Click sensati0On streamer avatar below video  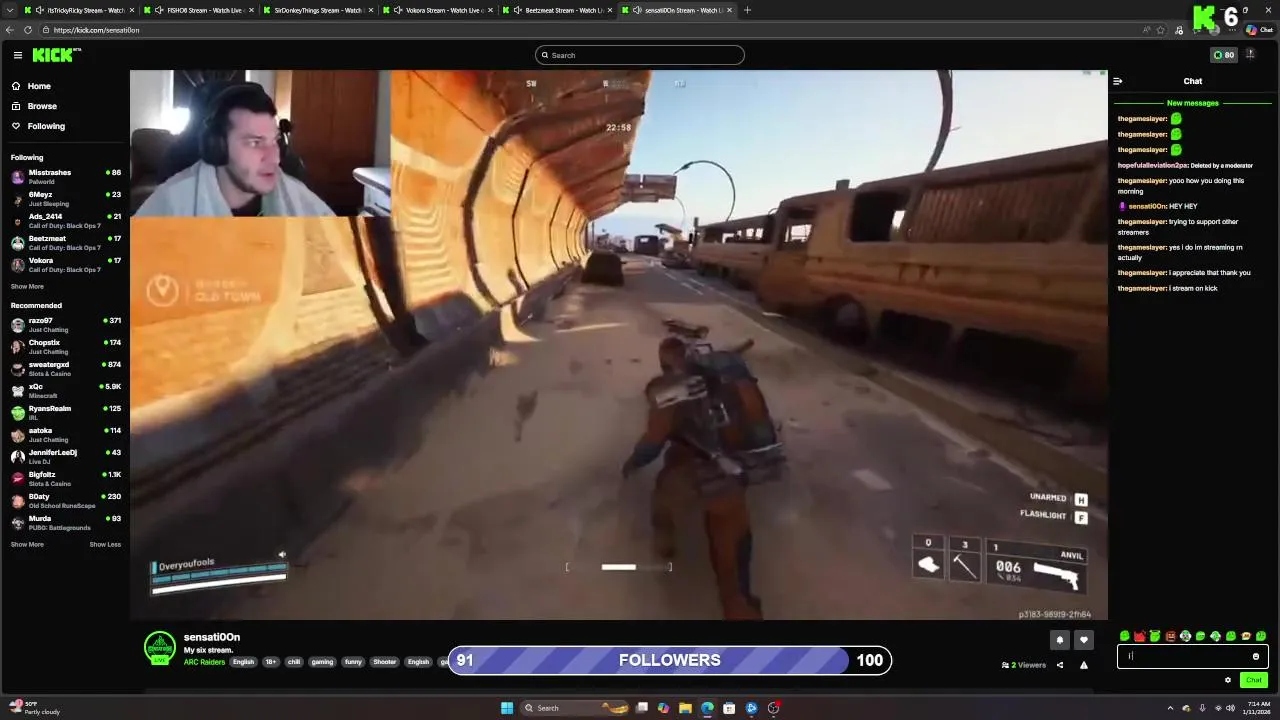pyautogui.click(x=160, y=648)
